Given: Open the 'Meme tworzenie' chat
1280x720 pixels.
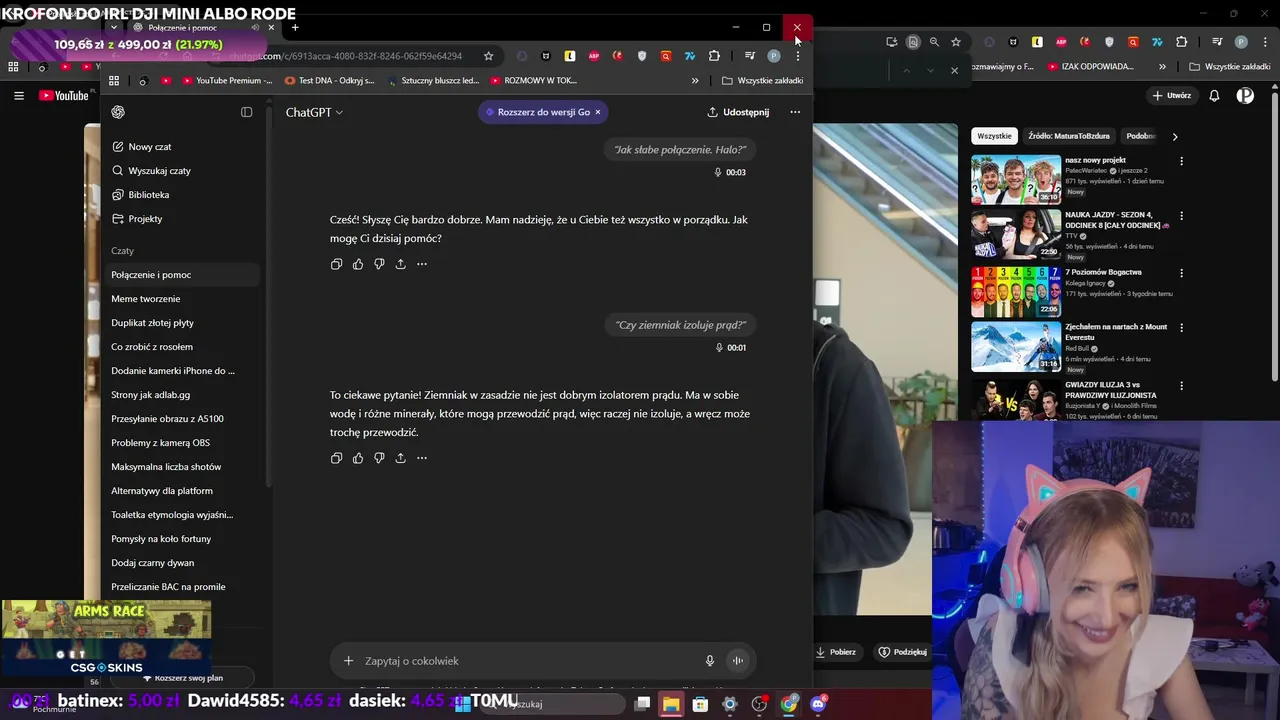Looking at the screenshot, I should pos(146,299).
